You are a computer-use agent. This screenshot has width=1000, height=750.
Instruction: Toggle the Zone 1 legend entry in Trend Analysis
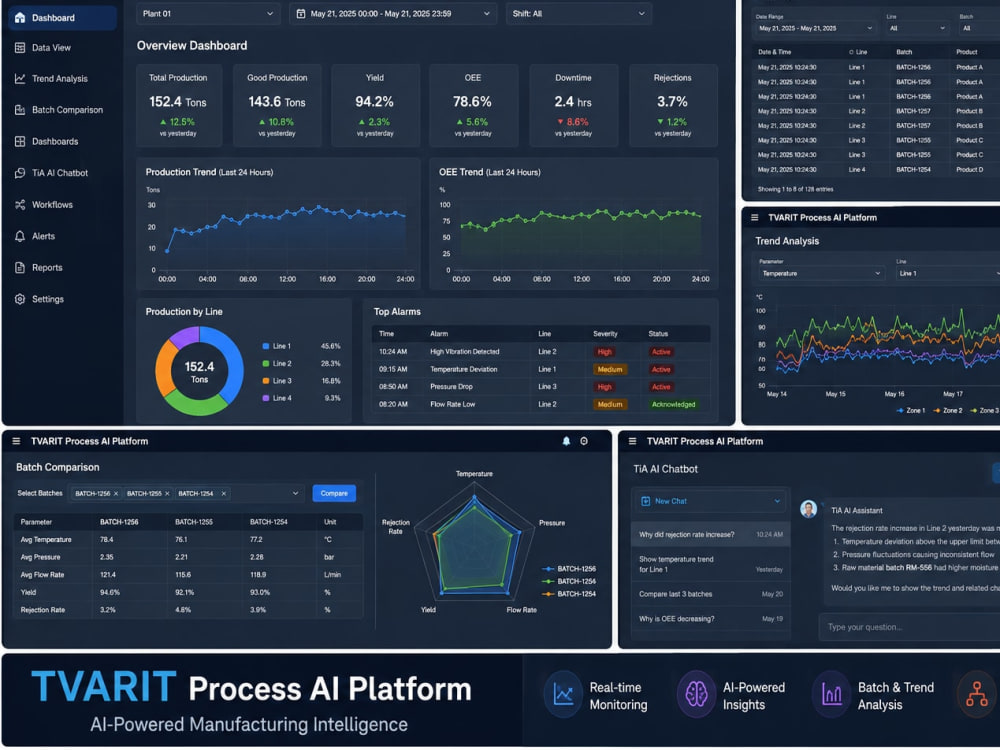coord(911,411)
